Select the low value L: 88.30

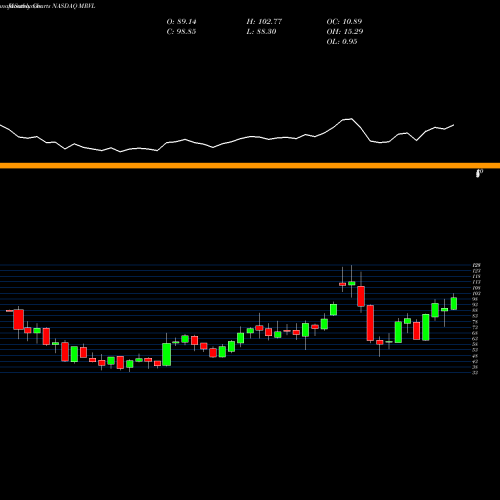pyautogui.click(x=261, y=32)
